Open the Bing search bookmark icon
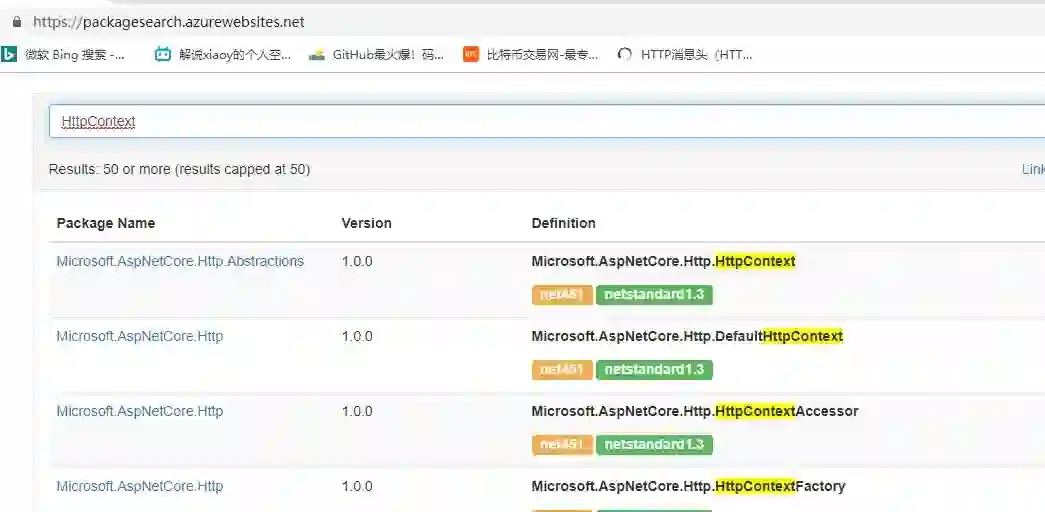Screen dimensions: 1045x512 point(9,55)
